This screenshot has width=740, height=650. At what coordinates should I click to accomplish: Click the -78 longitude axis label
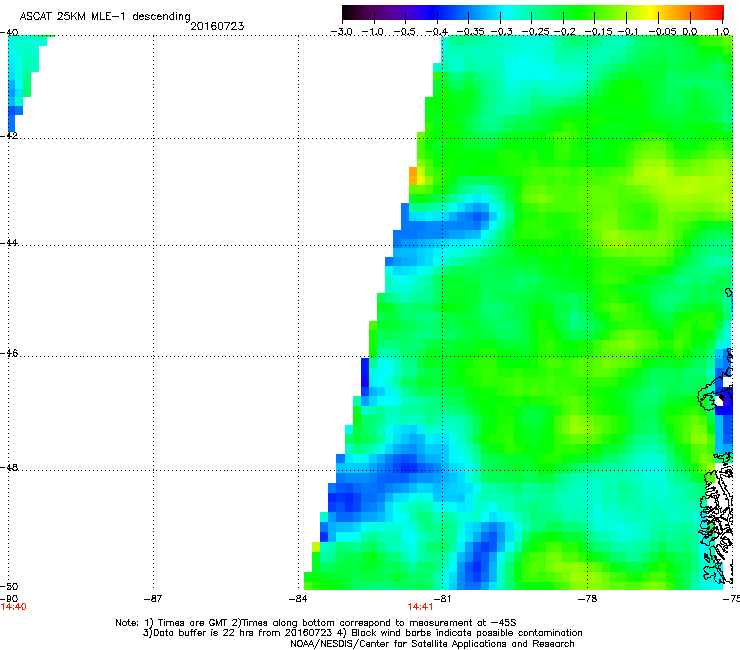(588, 599)
